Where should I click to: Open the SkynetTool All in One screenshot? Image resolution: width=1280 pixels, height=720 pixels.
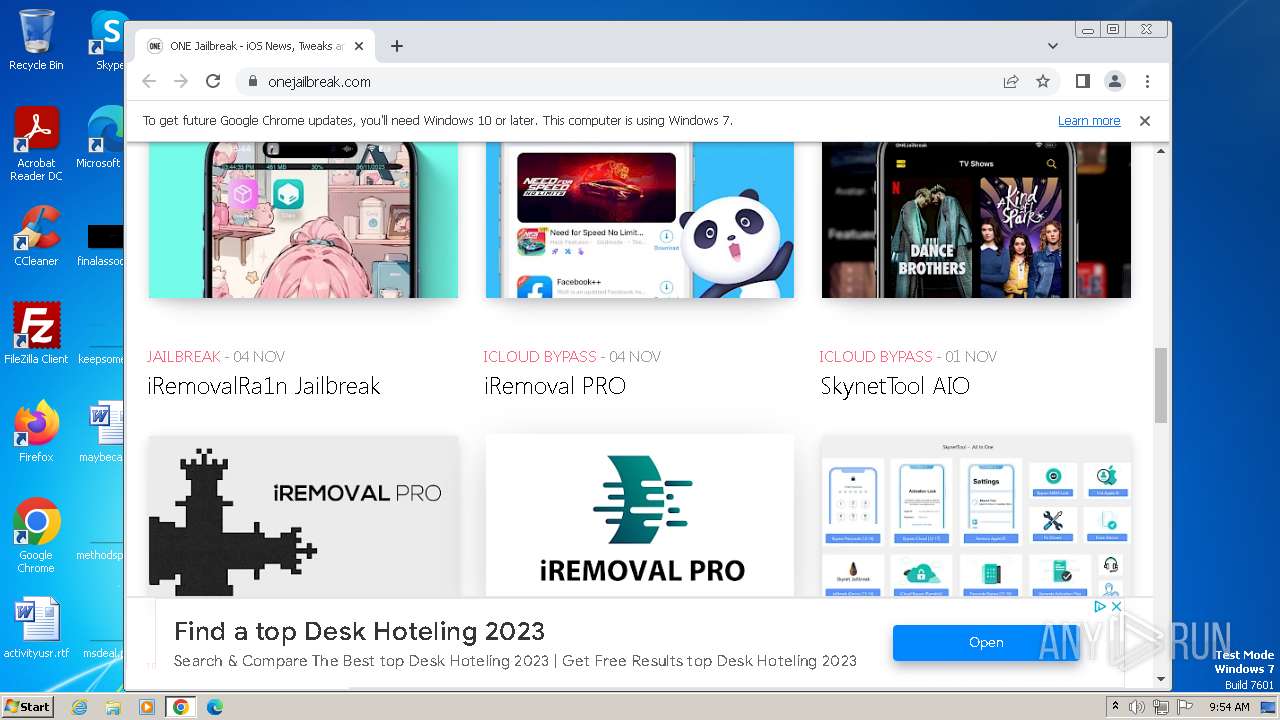[976, 516]
